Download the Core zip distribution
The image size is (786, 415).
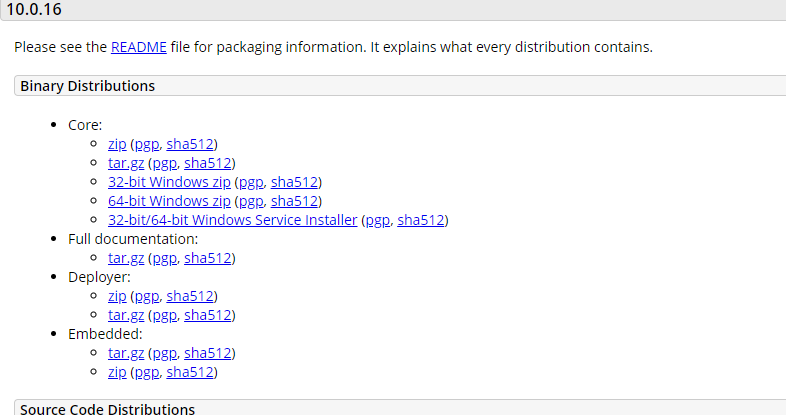117,144
